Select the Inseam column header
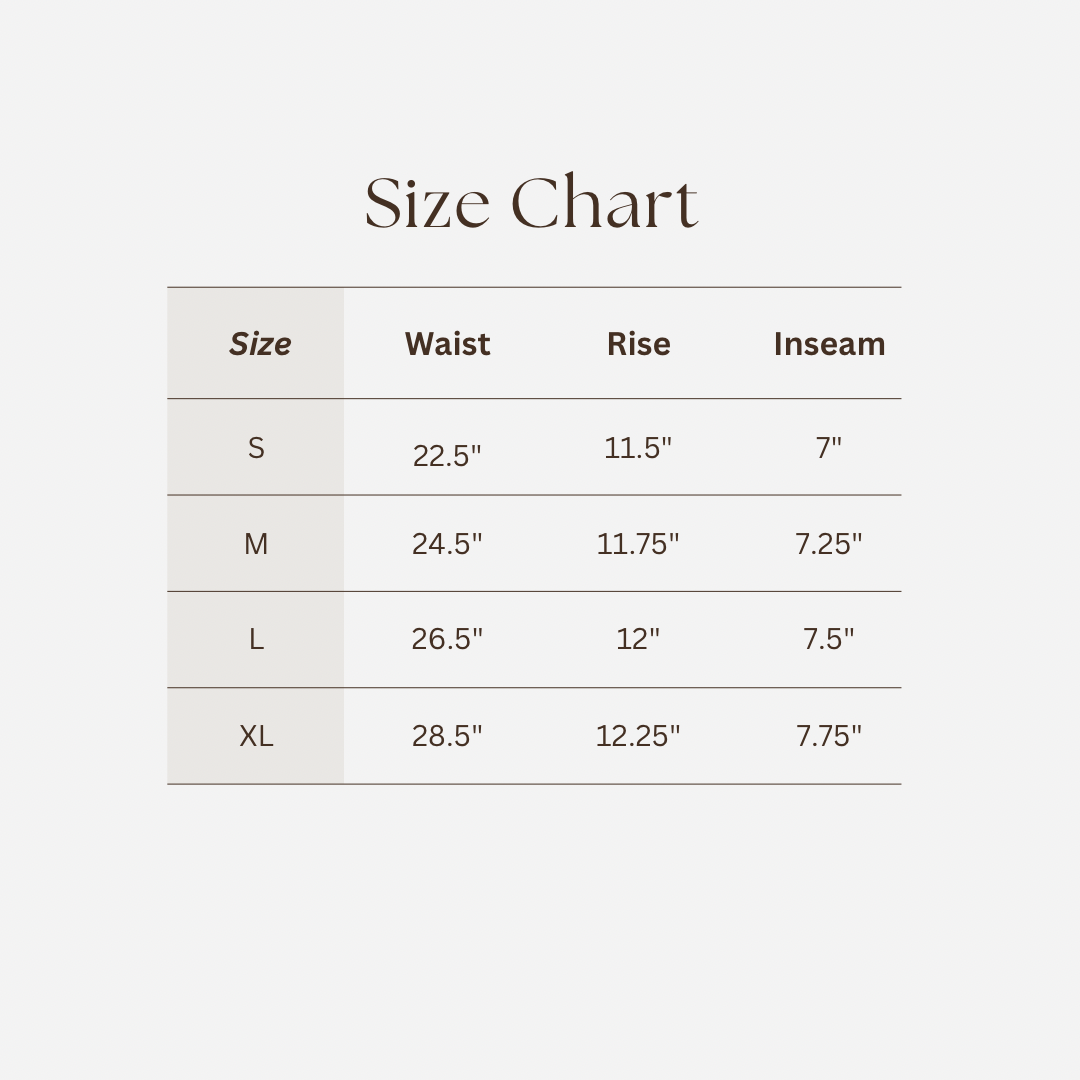The image size is (1080, 1080). coord(829,344)
